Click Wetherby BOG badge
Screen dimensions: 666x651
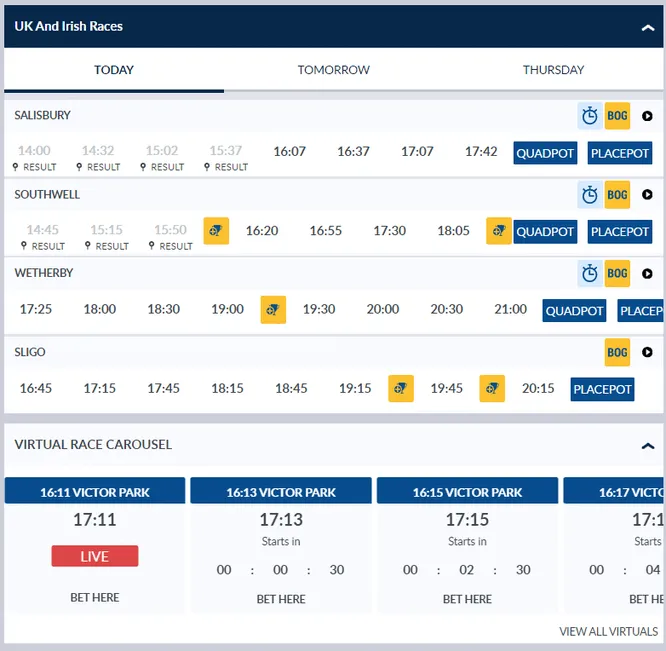617,273
